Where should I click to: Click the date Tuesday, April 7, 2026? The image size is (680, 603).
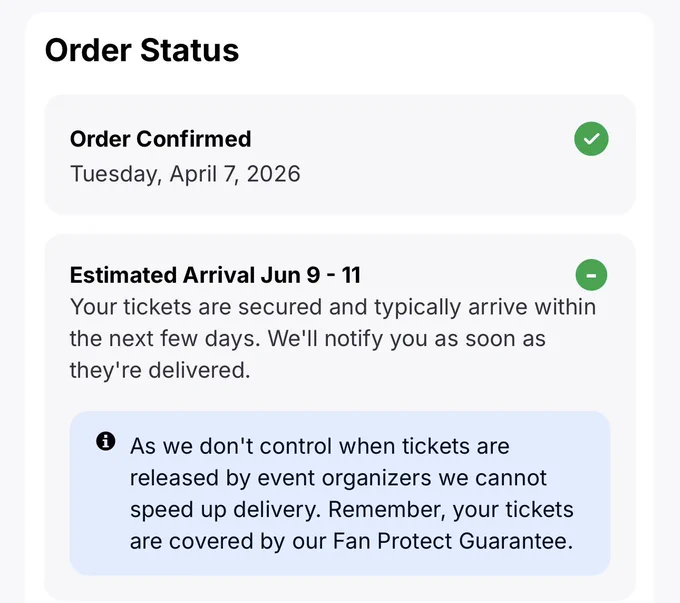185,174
